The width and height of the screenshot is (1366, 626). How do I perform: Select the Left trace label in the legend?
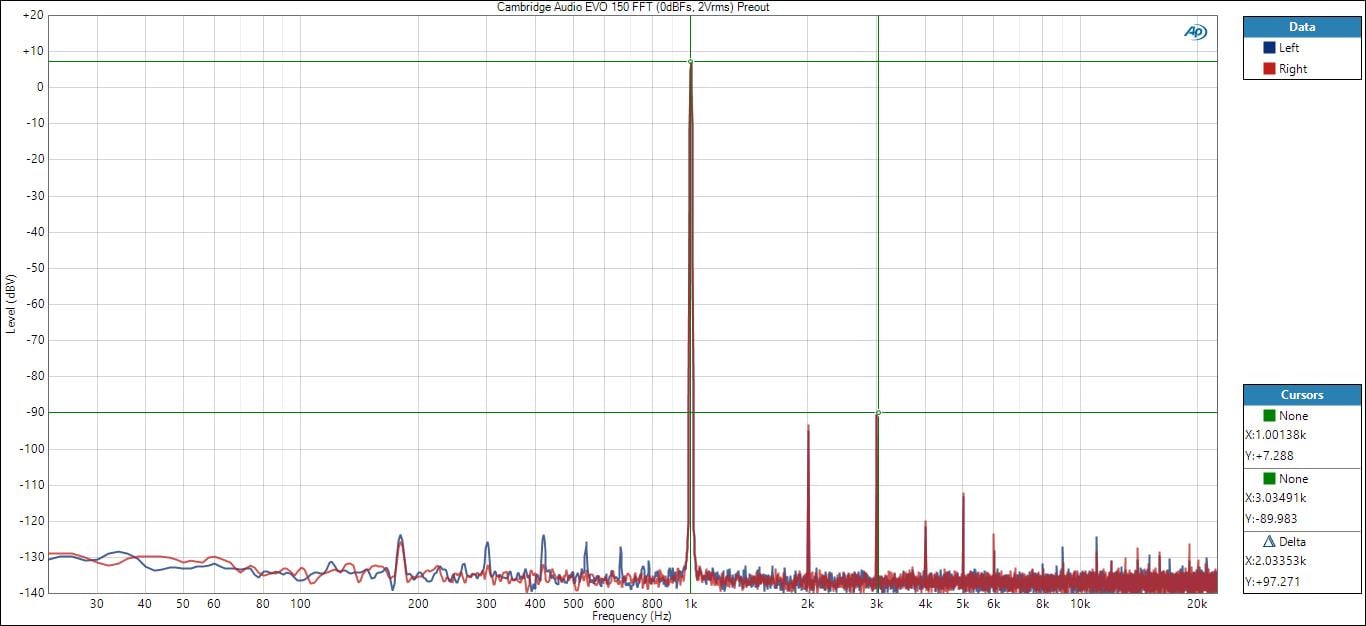1289,48
